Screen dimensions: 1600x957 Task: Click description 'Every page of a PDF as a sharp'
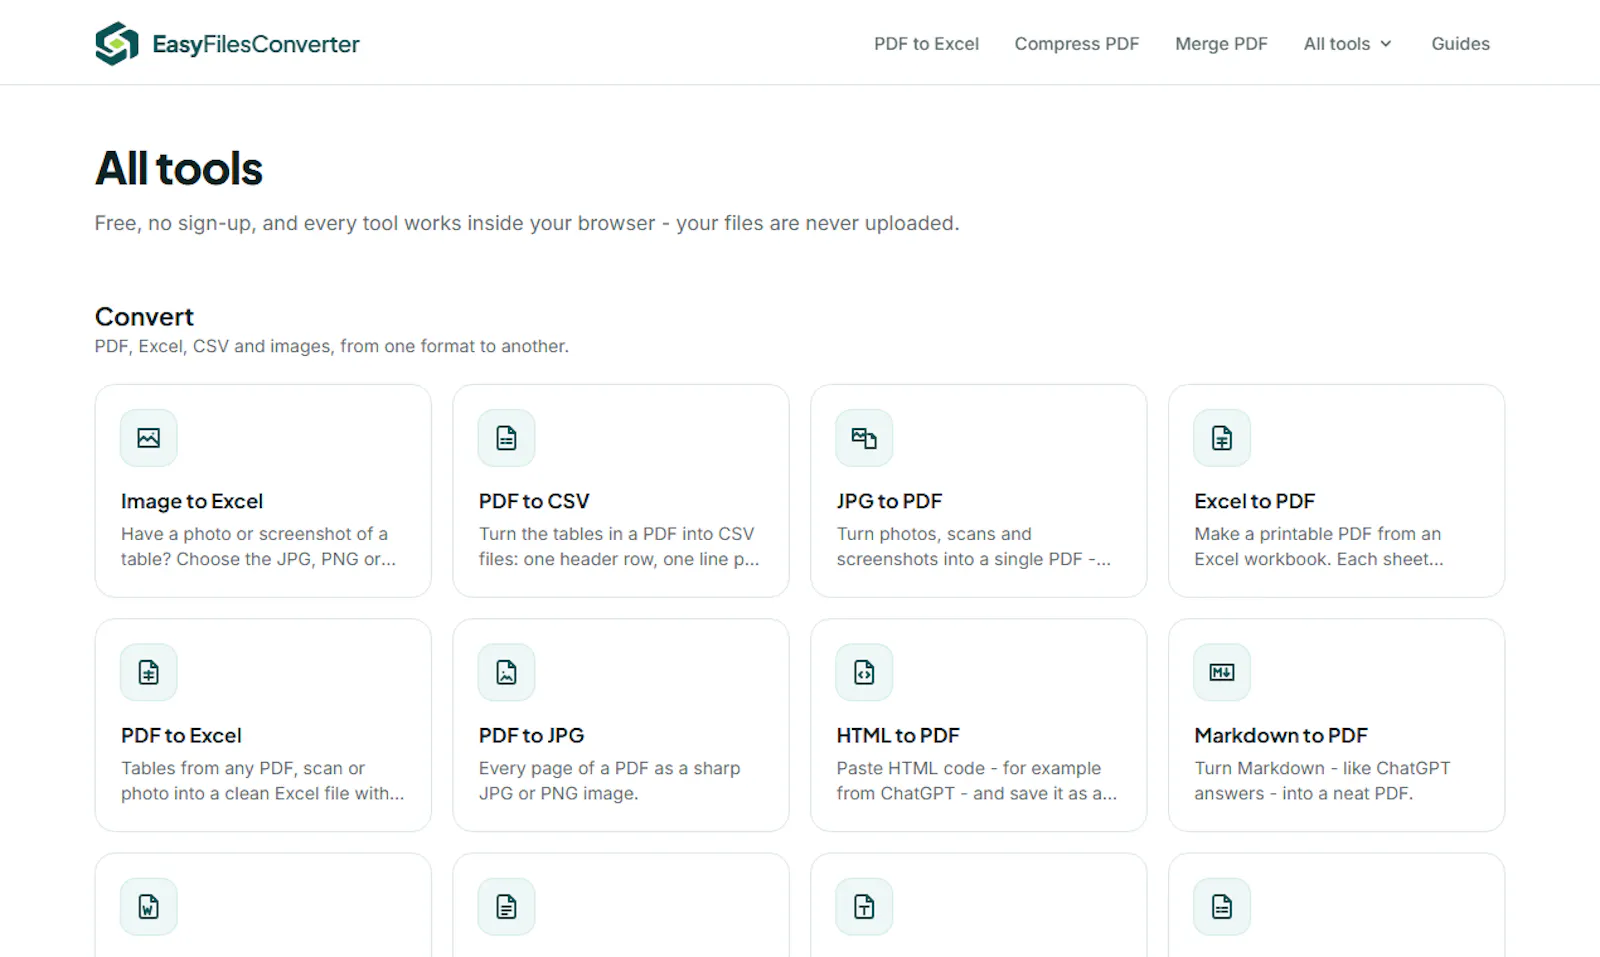click(610, 768)
